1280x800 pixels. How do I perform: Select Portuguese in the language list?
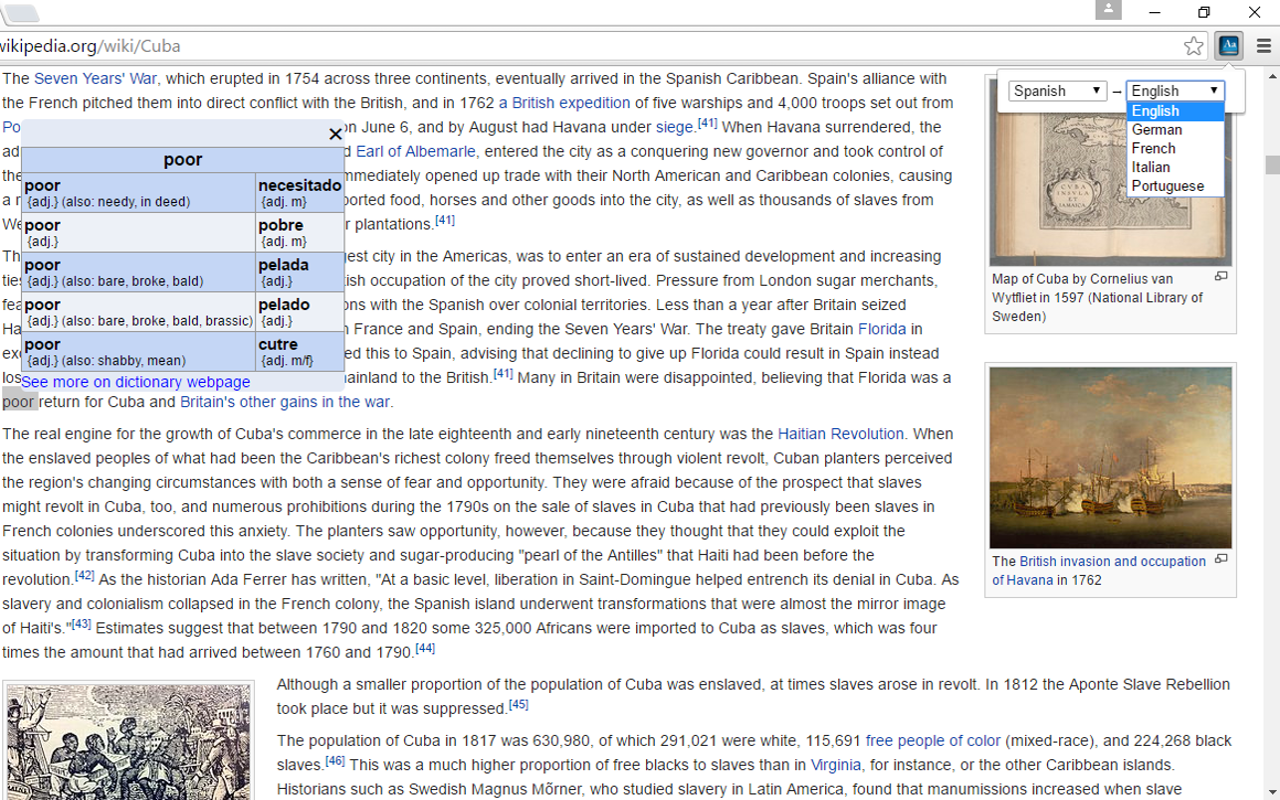(x=1175, y=186)
